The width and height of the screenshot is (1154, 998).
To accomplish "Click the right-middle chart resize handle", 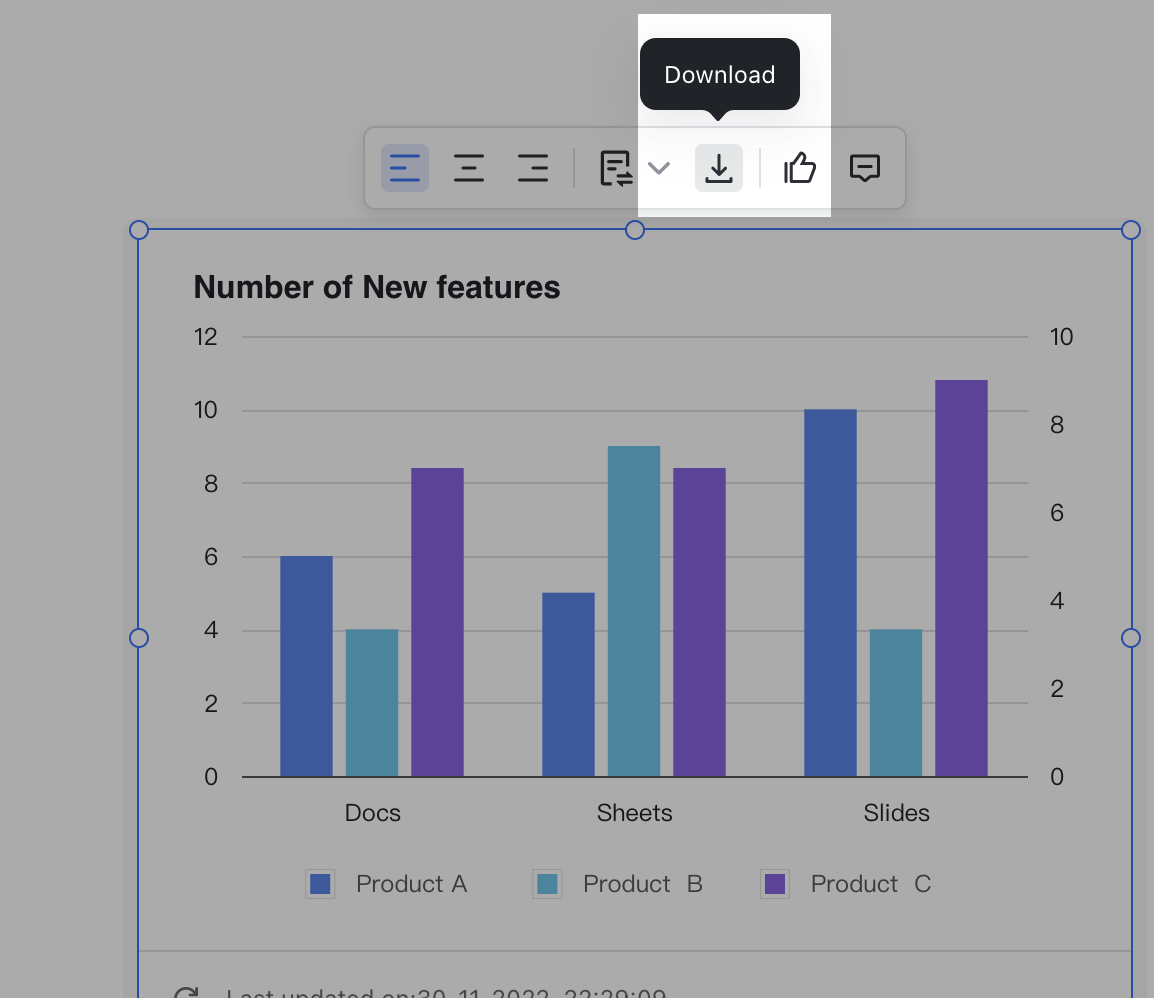I will click(x=1131, y=638).
